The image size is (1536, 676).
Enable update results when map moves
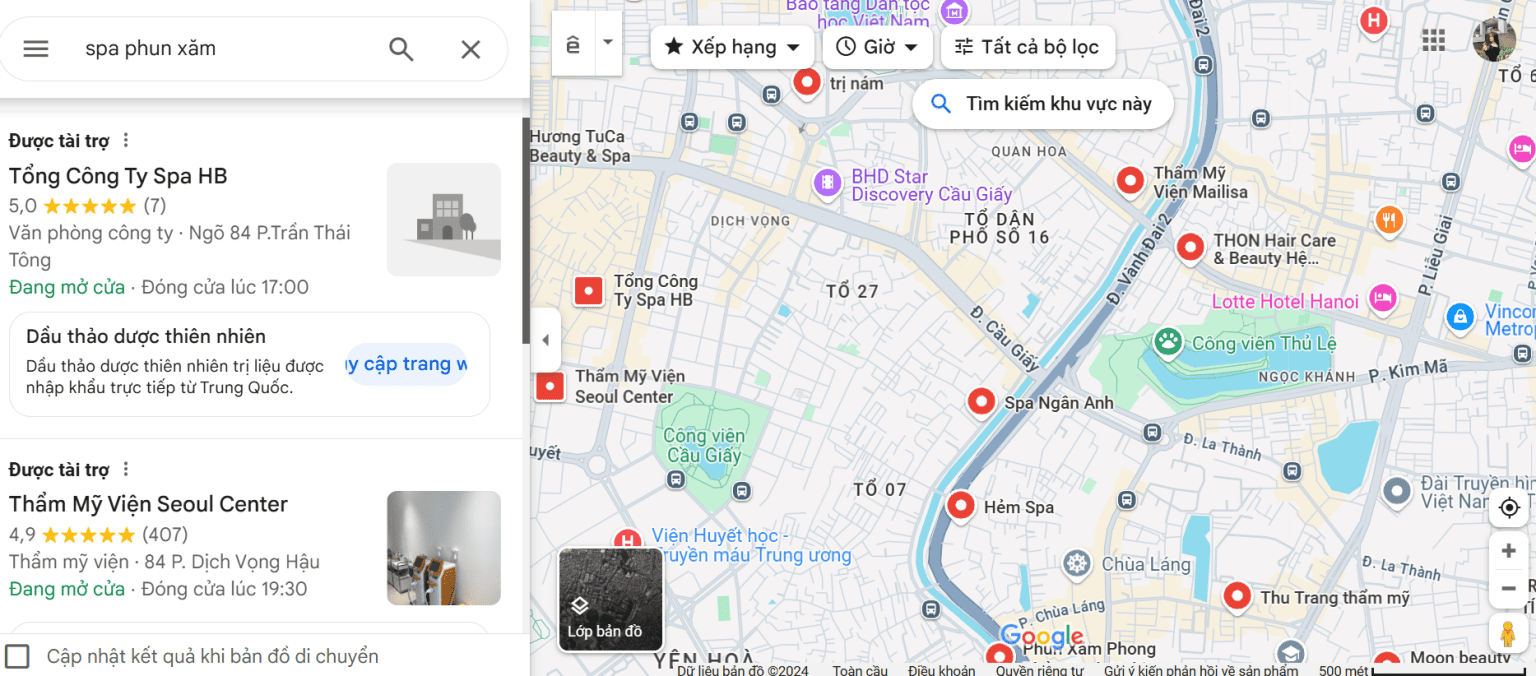click(18, 656)
